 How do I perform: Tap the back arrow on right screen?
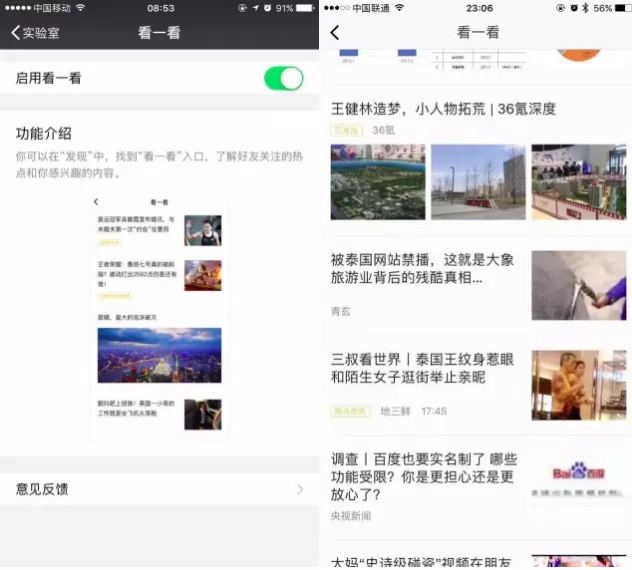click(x=335, y=33)
